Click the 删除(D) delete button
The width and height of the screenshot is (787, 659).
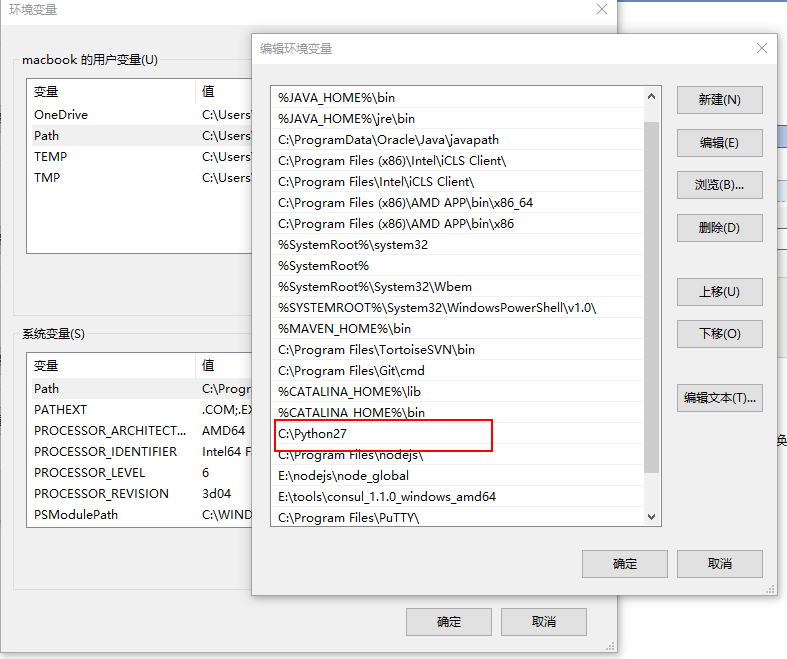point(719,228)
